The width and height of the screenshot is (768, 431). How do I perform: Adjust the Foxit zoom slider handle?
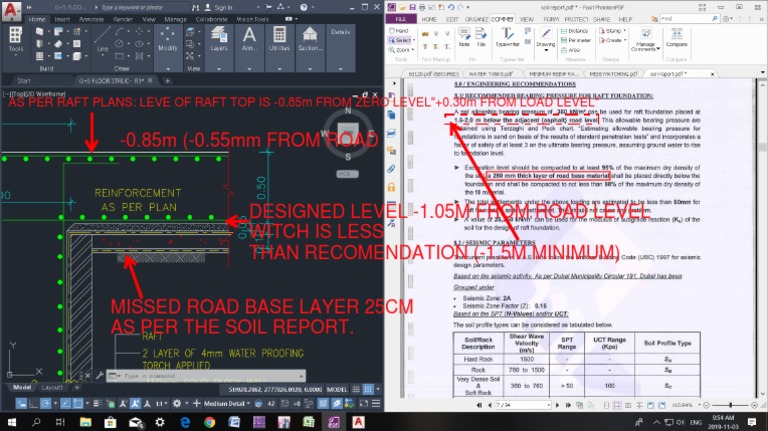coord(730,405)
